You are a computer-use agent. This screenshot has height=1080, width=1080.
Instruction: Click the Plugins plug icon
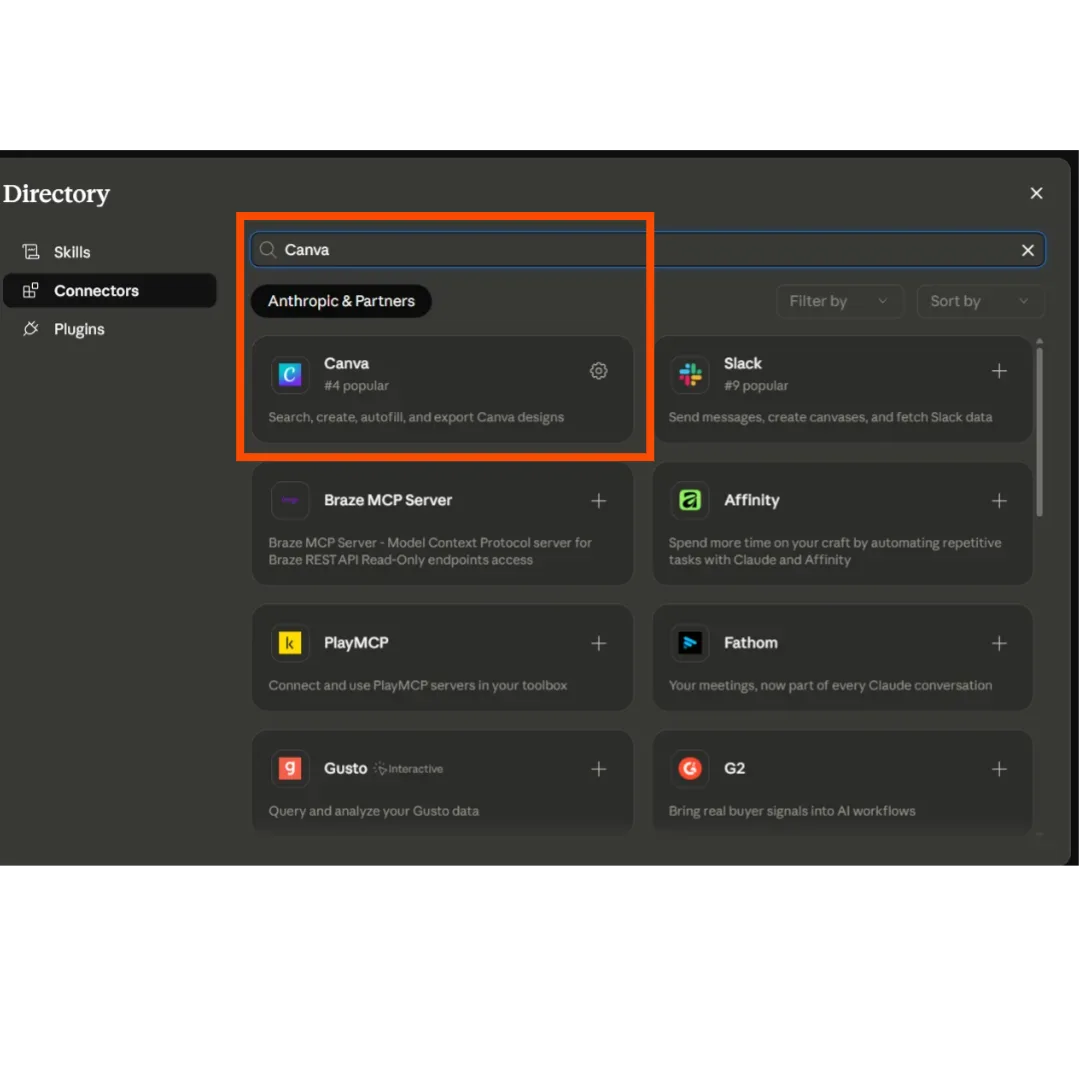pyautogui.click(x=30, y=329)
